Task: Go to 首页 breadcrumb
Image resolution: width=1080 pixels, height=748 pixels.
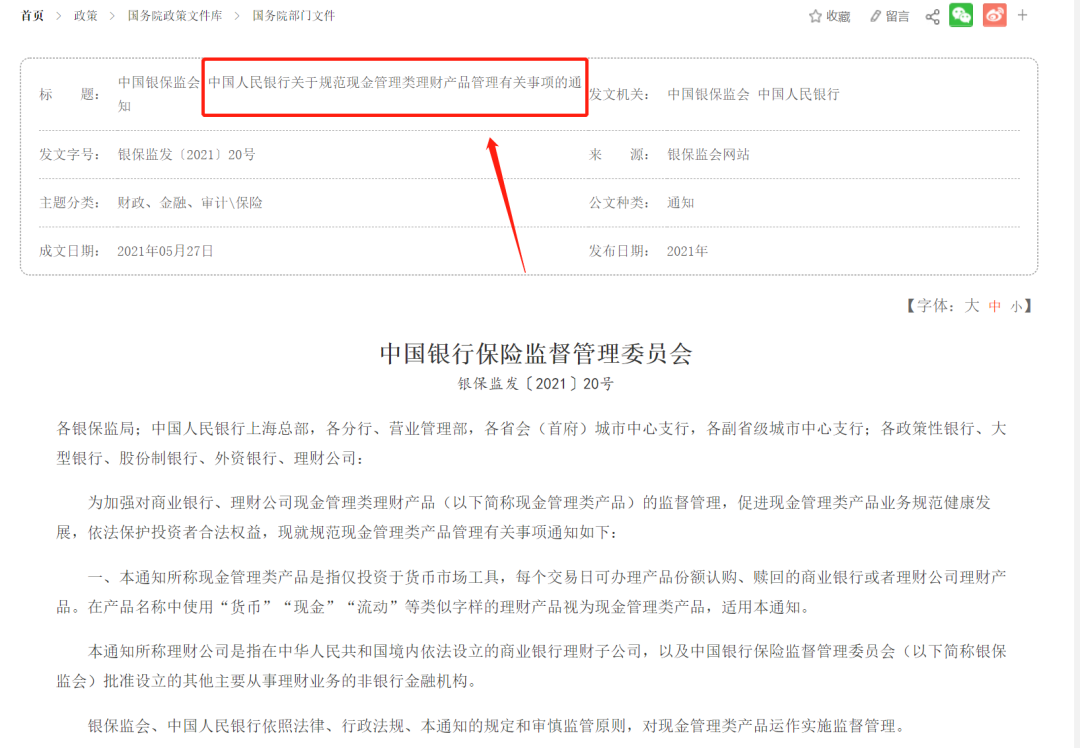Action: pos(32,16)
